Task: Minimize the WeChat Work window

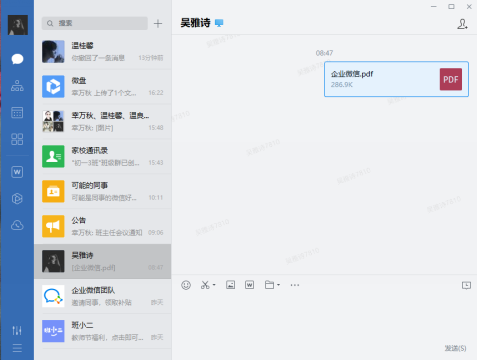Action: click(434, 7)
